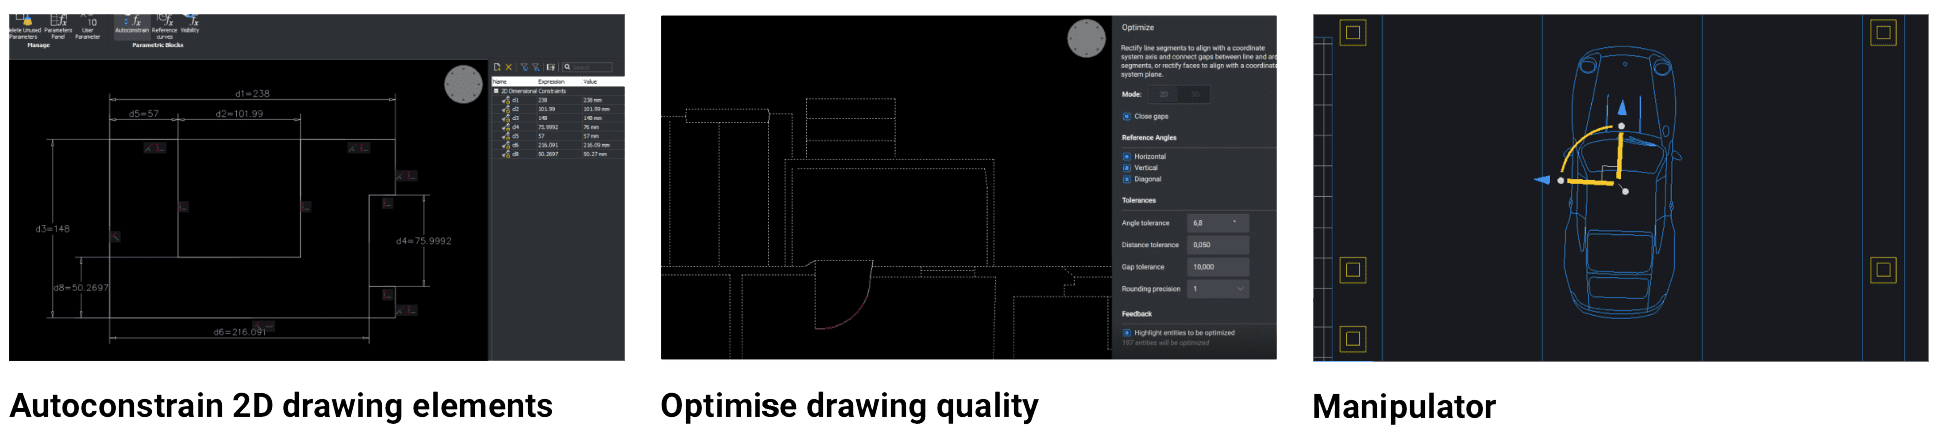Viewport: 1942px width, 434px height.
Task: Click the new parameter document icon
Action: coord(497,67)
